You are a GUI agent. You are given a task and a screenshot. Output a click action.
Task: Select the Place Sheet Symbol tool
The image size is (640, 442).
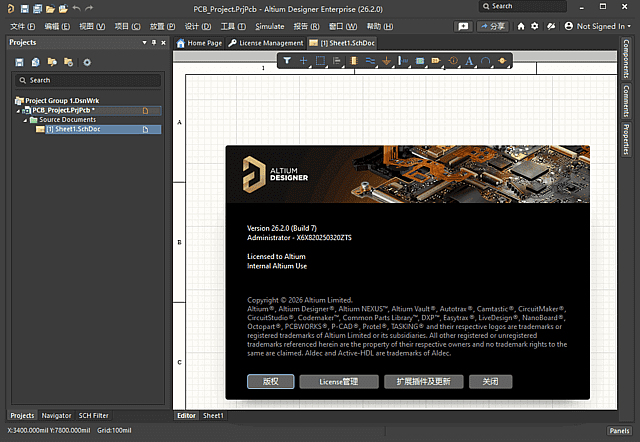[420, 61]
